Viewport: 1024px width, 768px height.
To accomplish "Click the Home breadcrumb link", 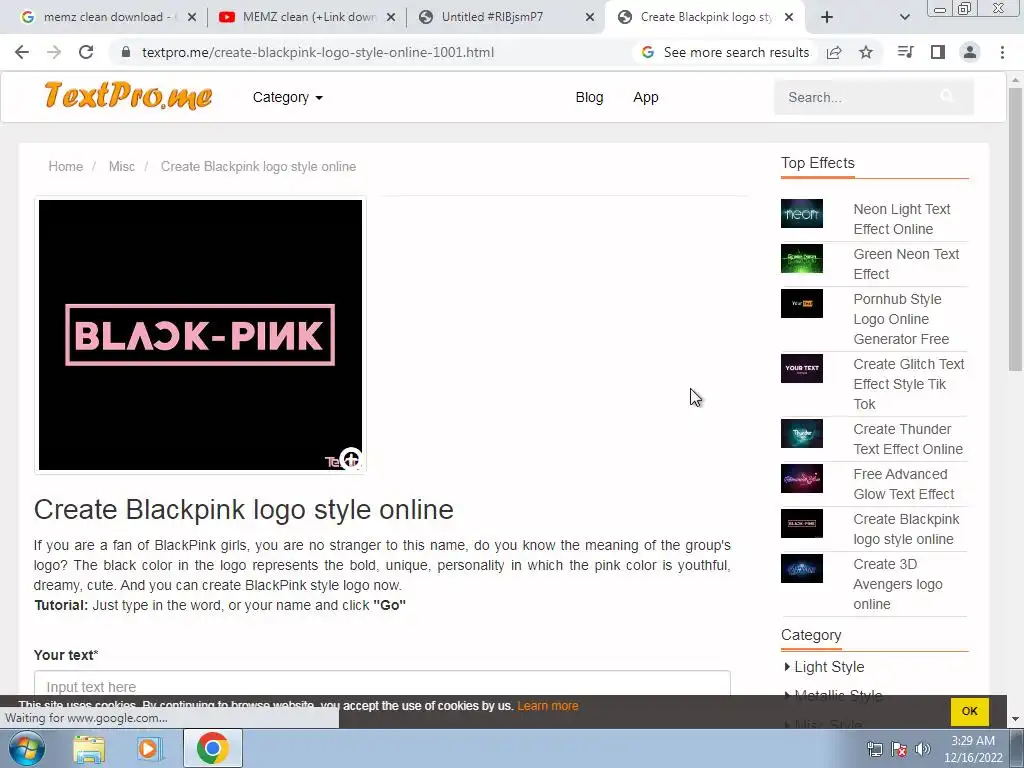I will tap(65, 167).
